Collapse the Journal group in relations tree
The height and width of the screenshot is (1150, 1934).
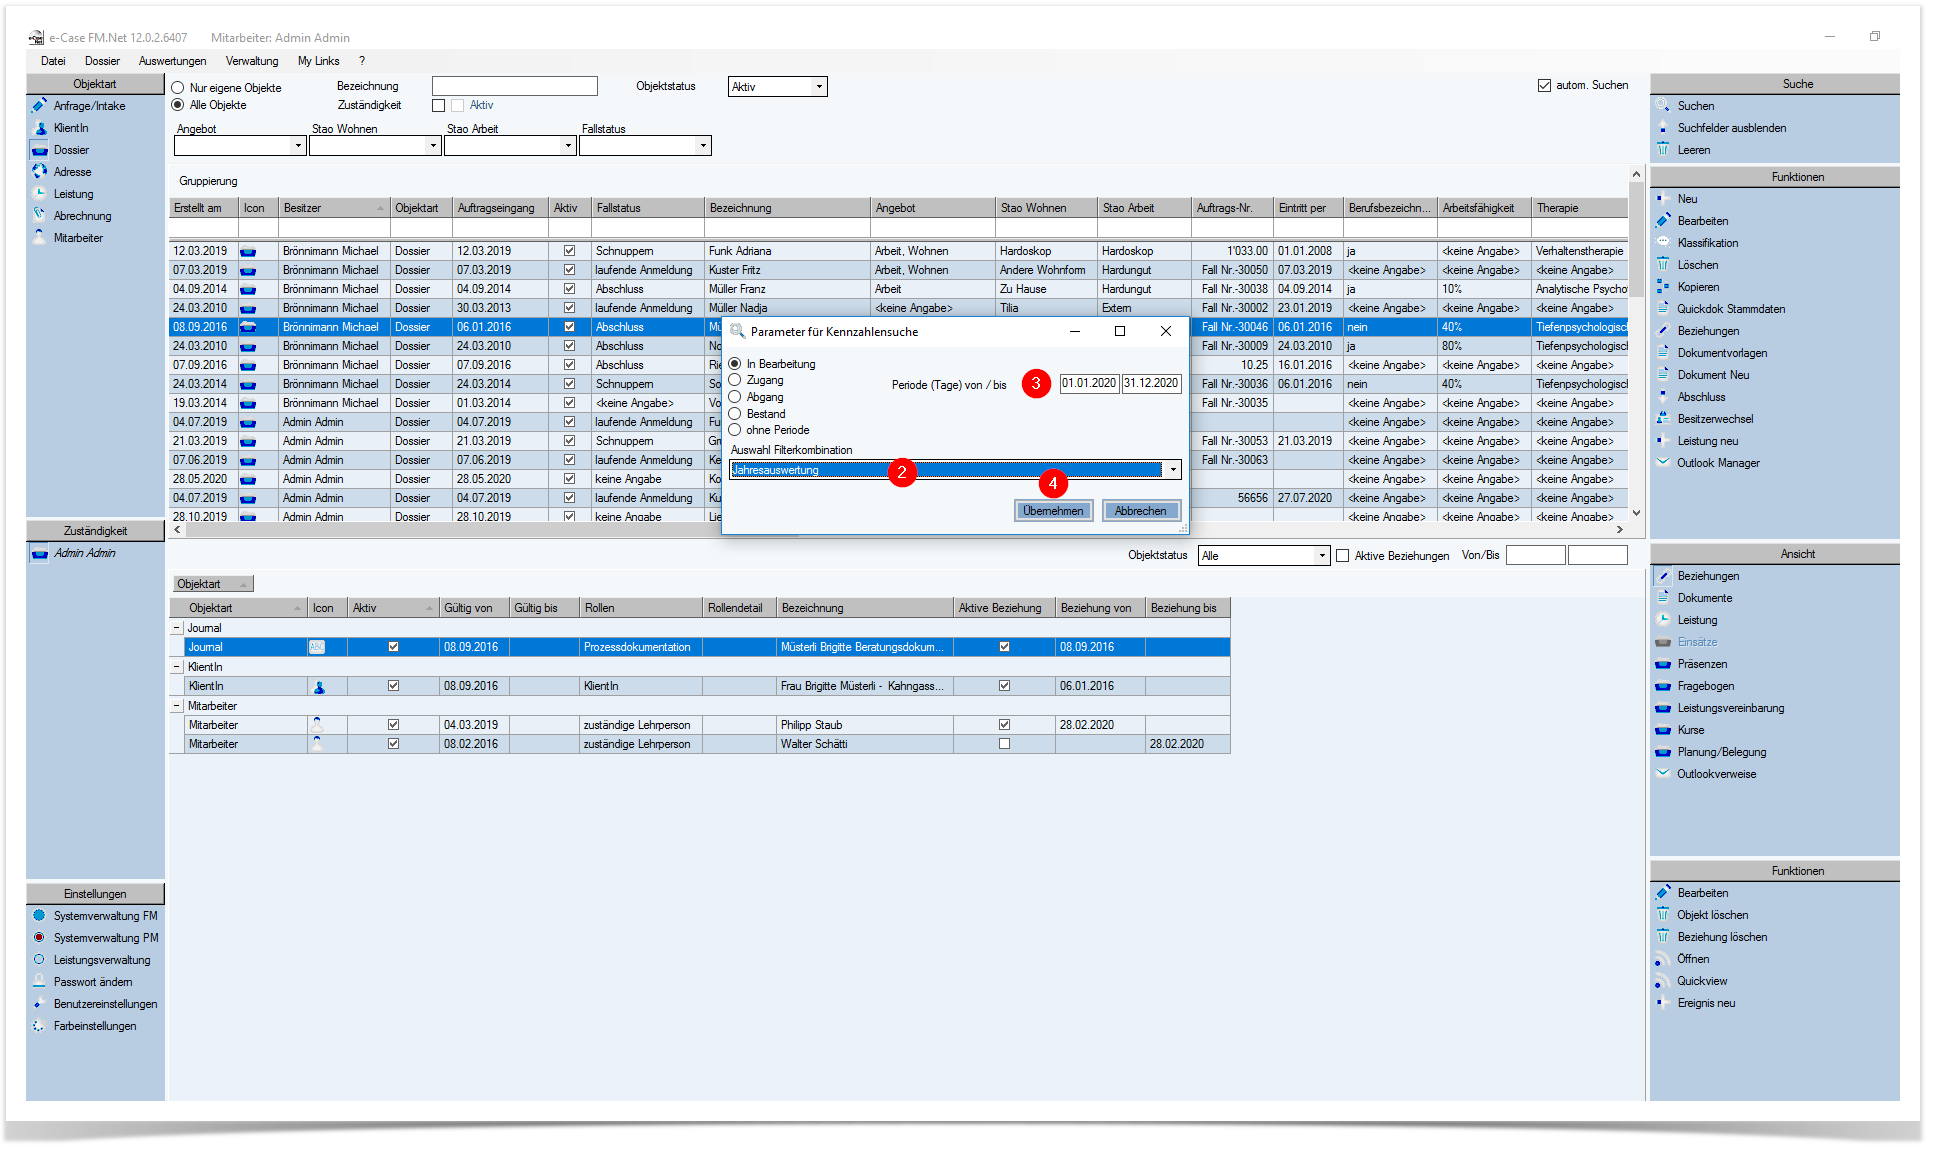177,628
